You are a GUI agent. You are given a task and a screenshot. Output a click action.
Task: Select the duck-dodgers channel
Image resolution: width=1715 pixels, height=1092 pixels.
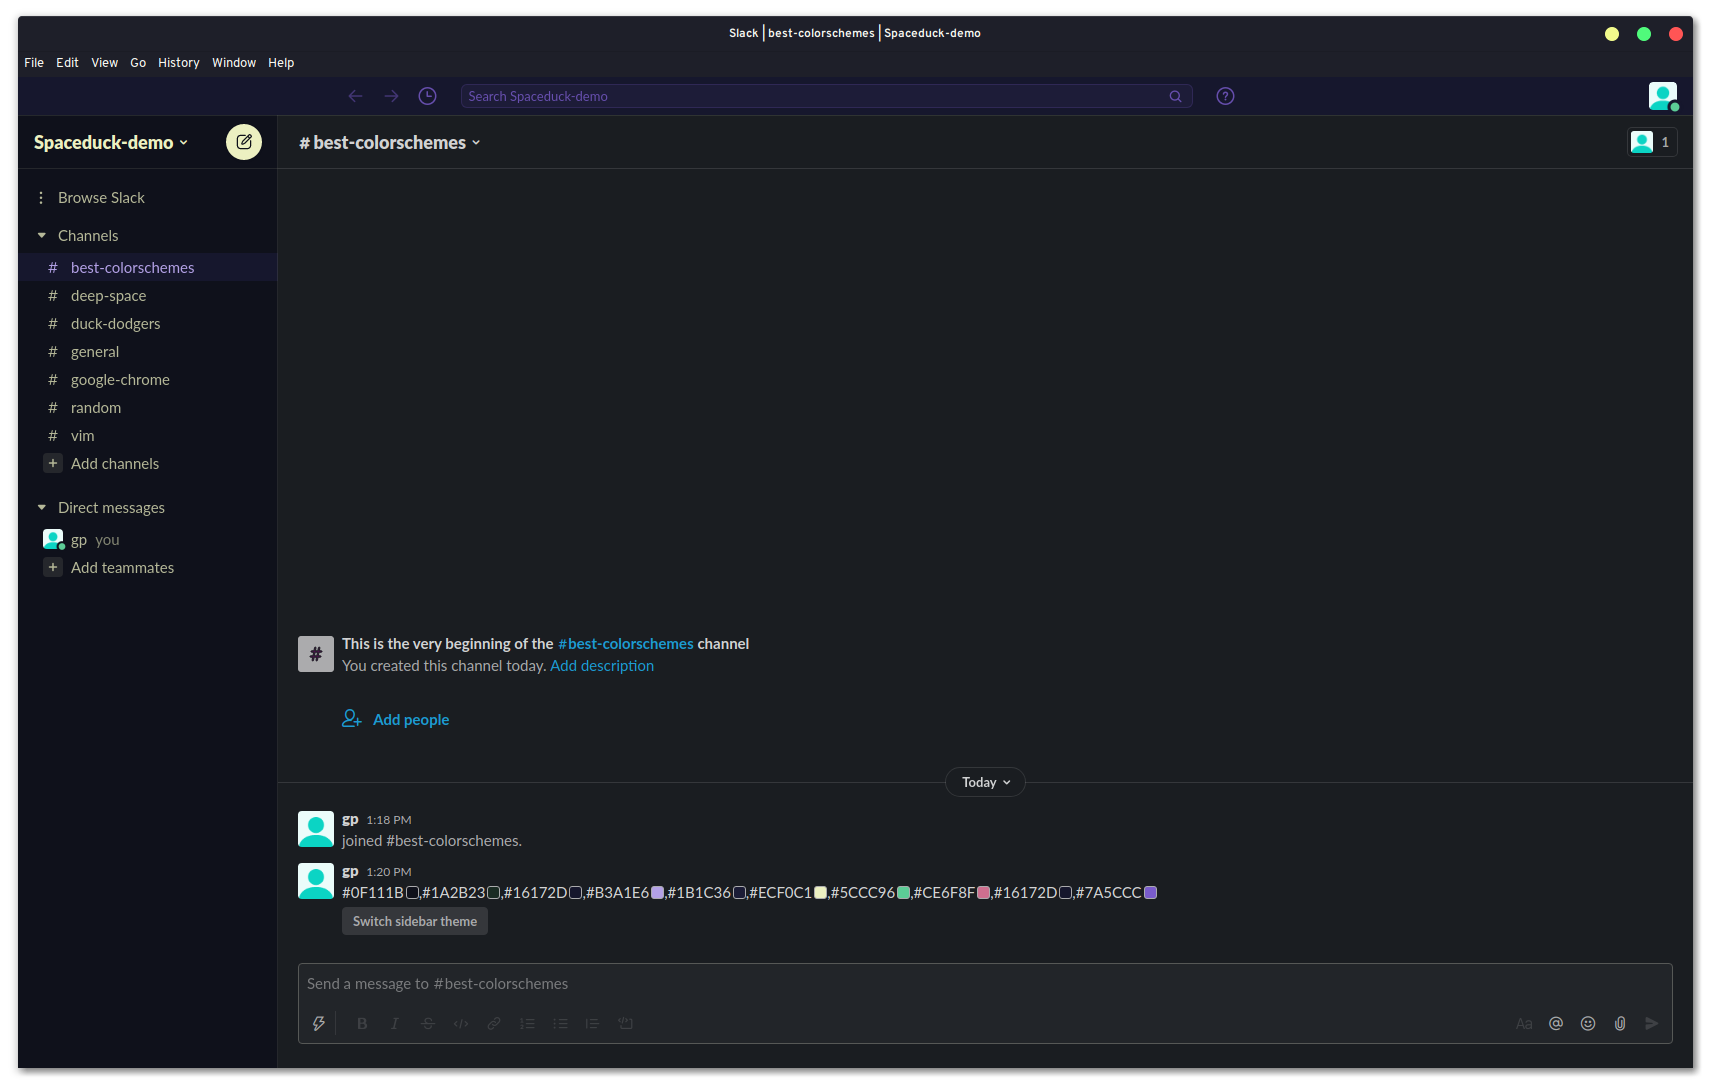(x=147, y=323)
